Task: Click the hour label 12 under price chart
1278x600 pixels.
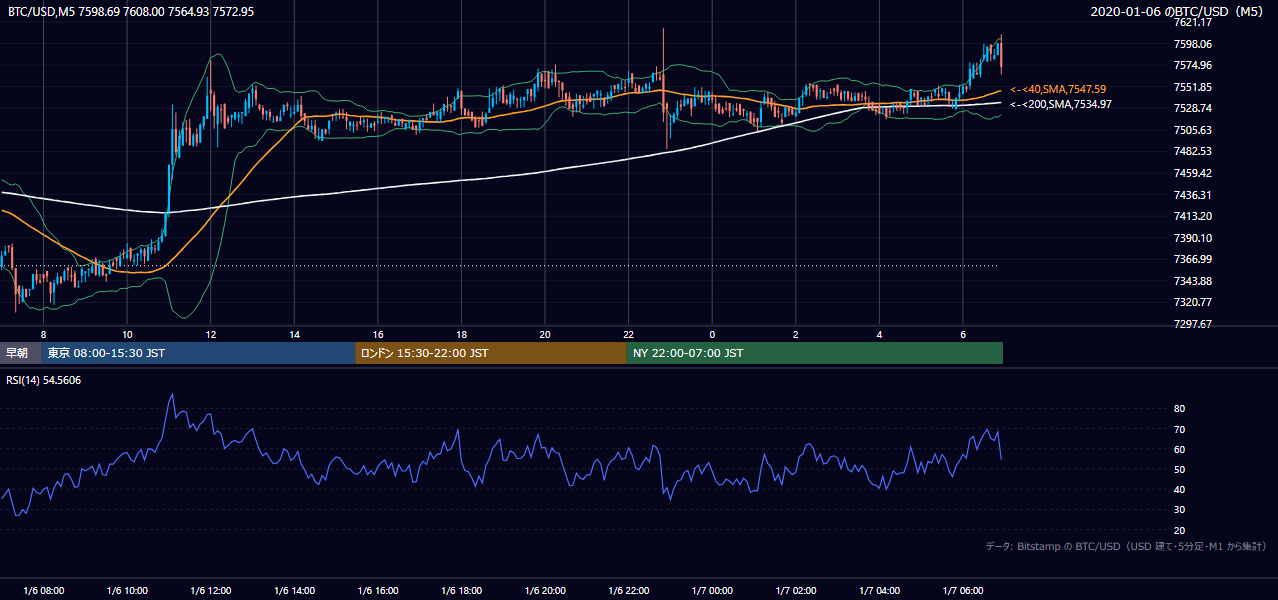Action: (x=211, y=334)
